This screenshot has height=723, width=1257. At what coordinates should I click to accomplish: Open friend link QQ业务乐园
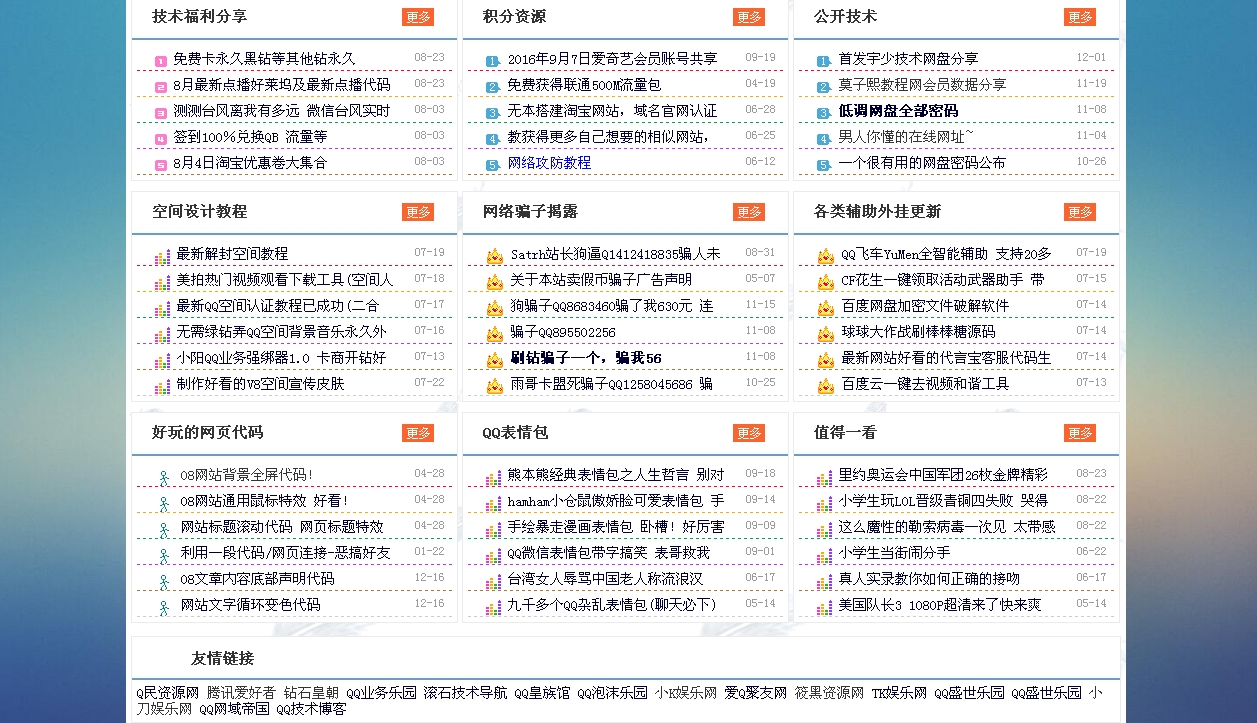coord(381,693)
